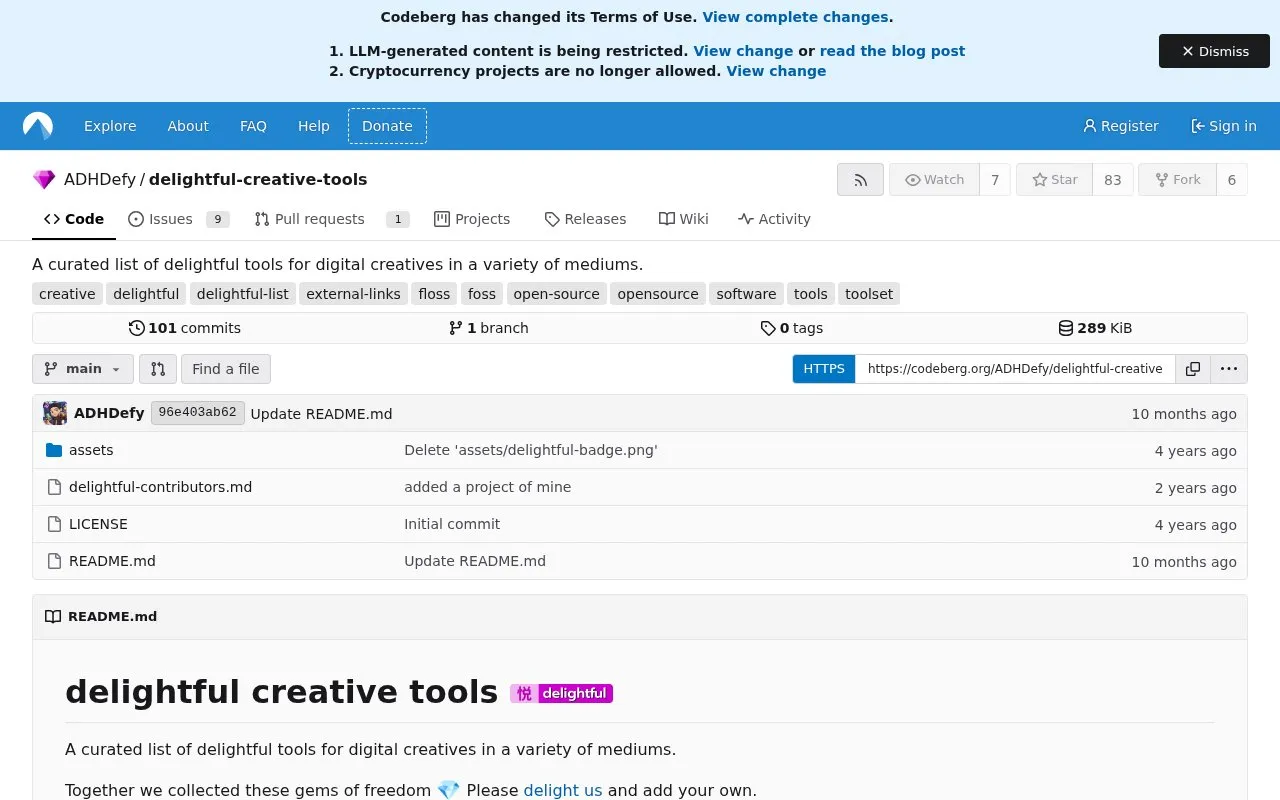Open the Projects tab
The height and width of the screenshot is (800, 1280).
[x=472, y=219]
